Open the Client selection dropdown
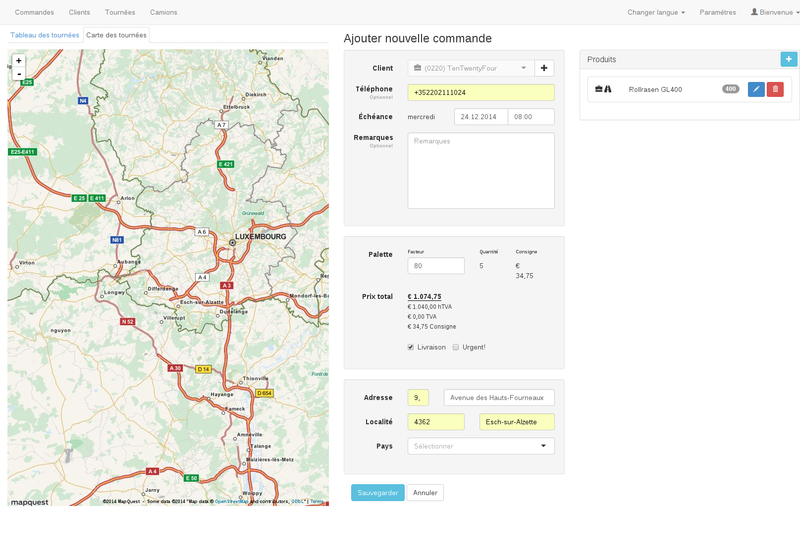Image resolution: width=800 pixels, height=534 pixels. pos(470,68)
